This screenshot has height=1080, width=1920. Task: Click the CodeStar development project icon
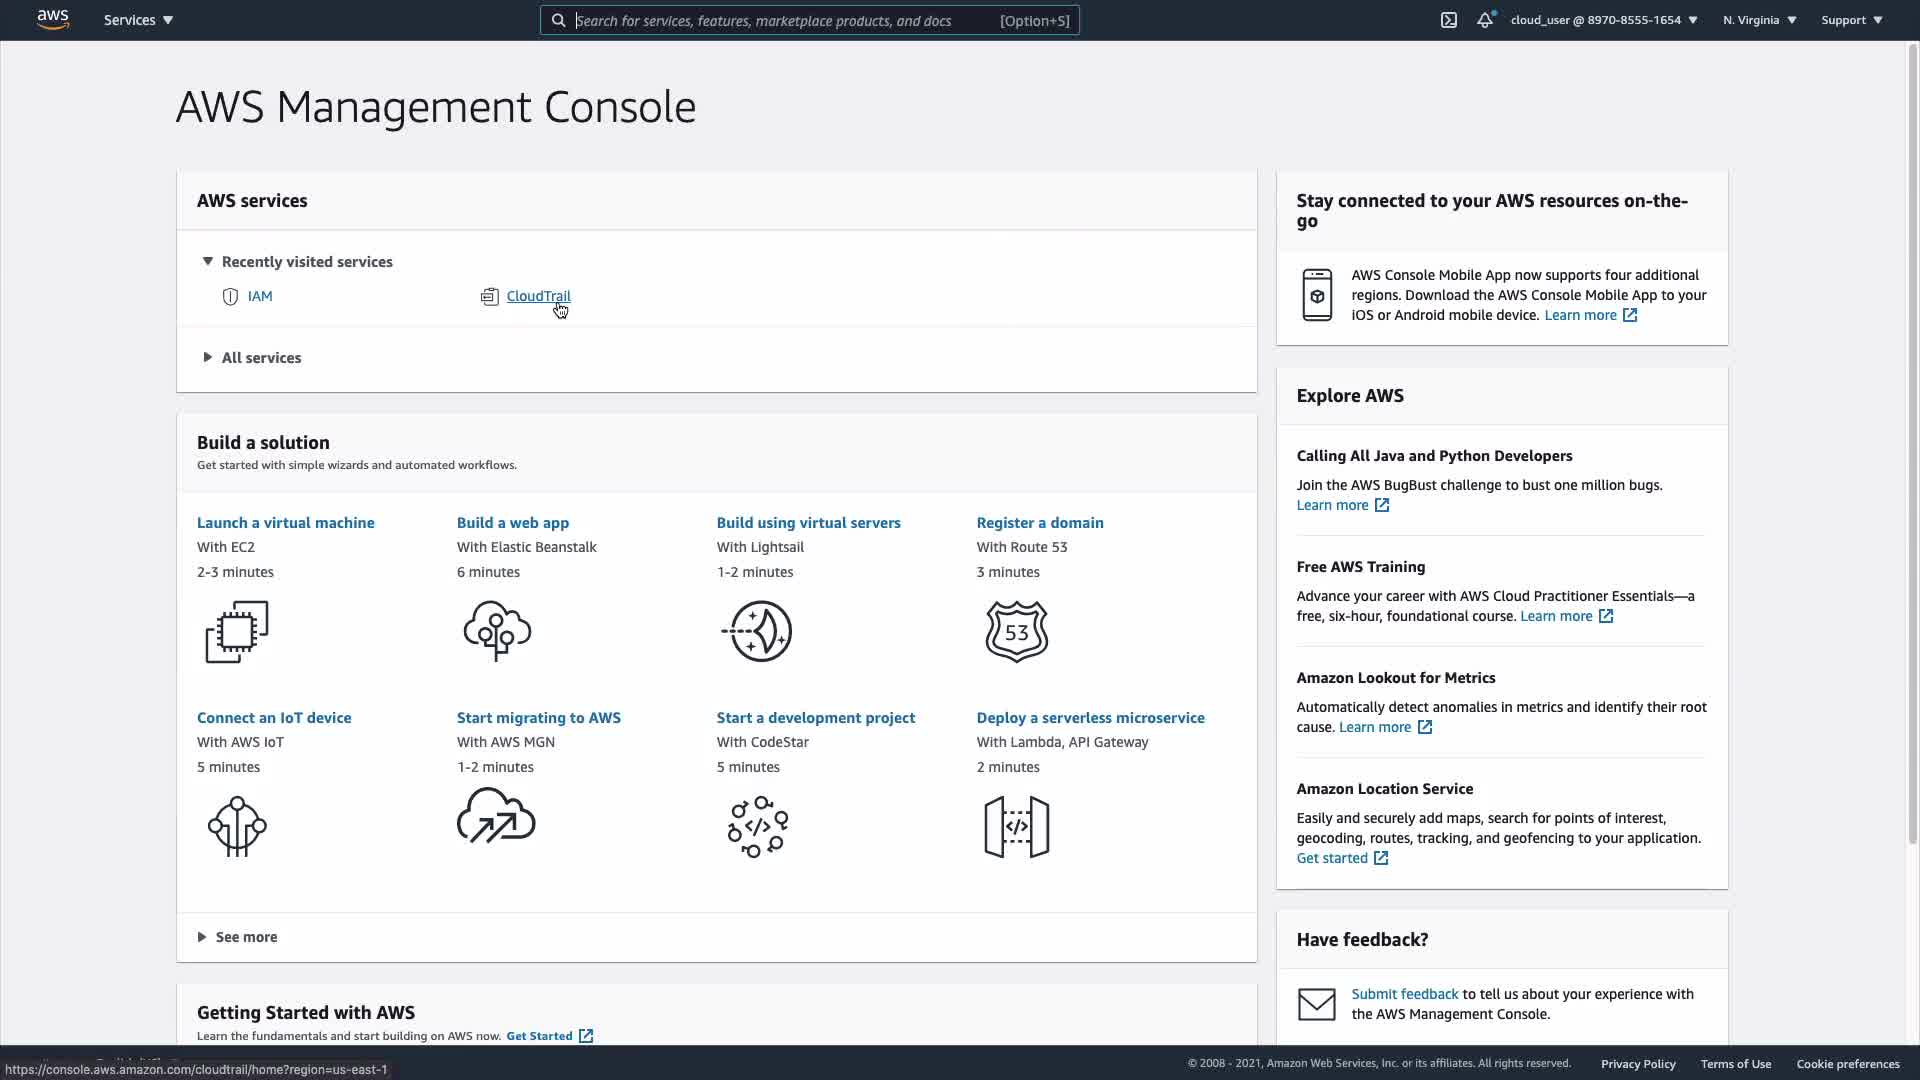757,826
